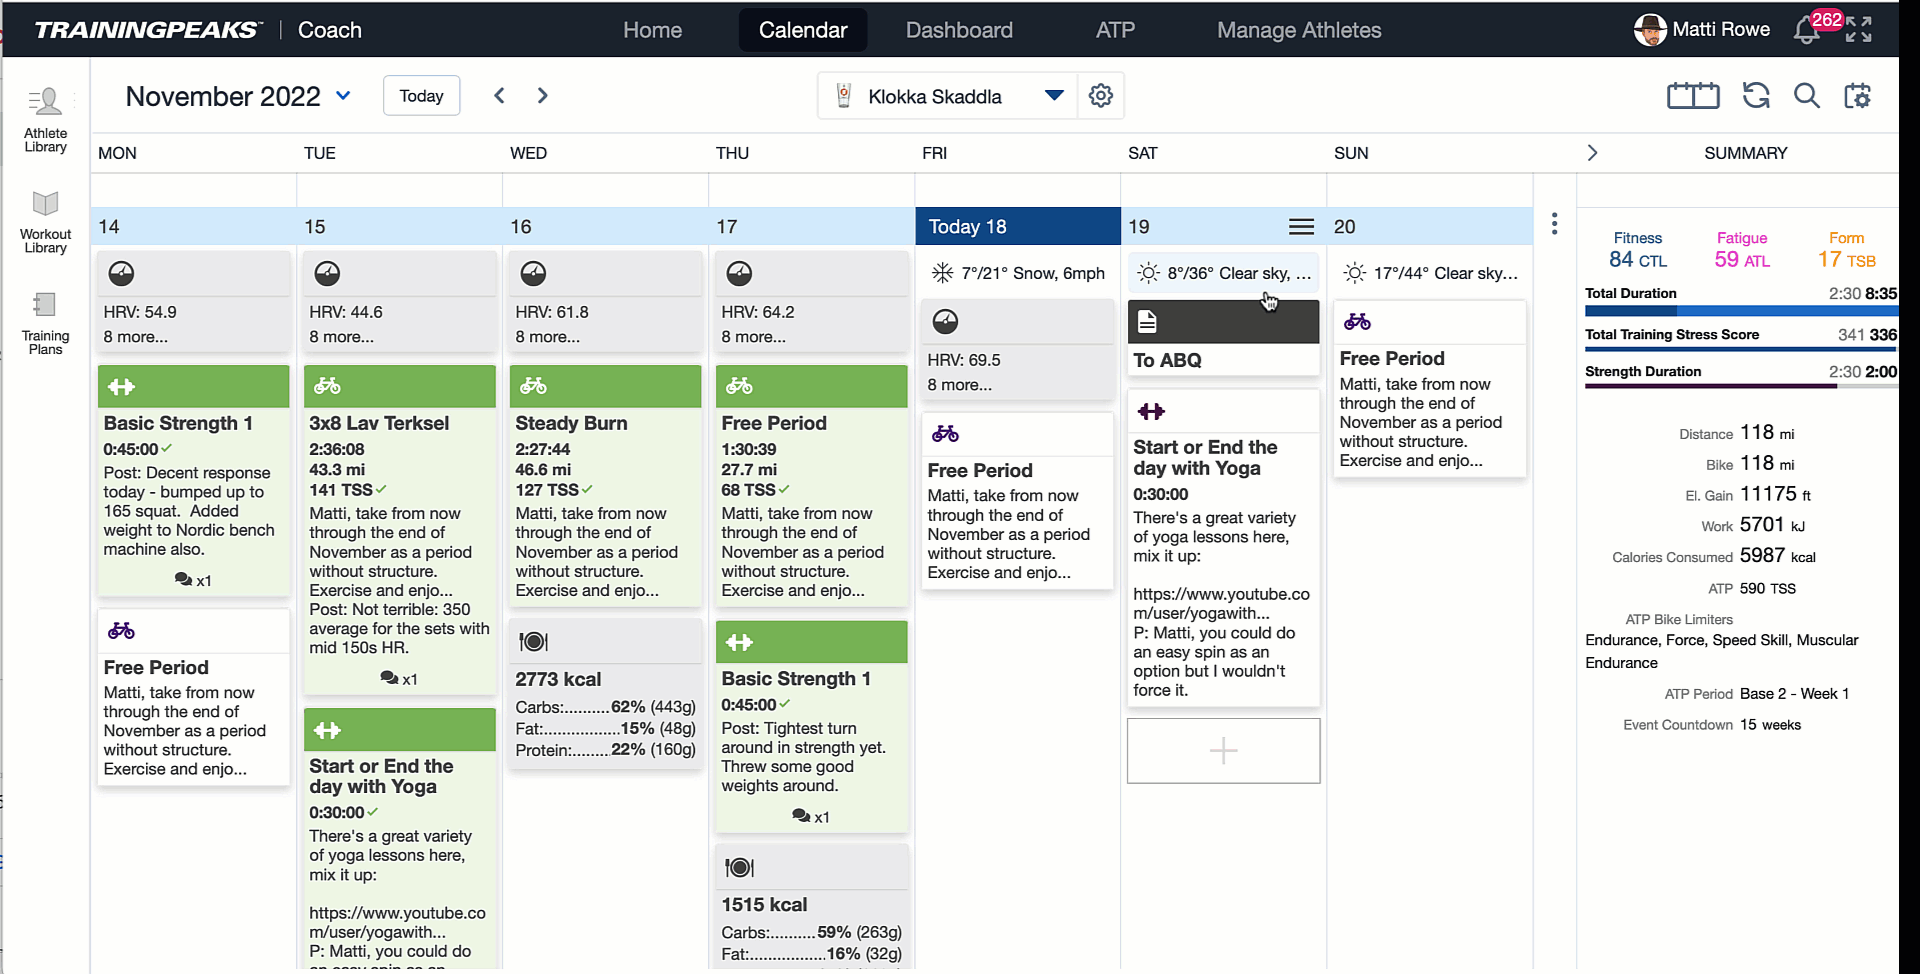Collapse the summary panel chevron

(x=1592, y=153)
